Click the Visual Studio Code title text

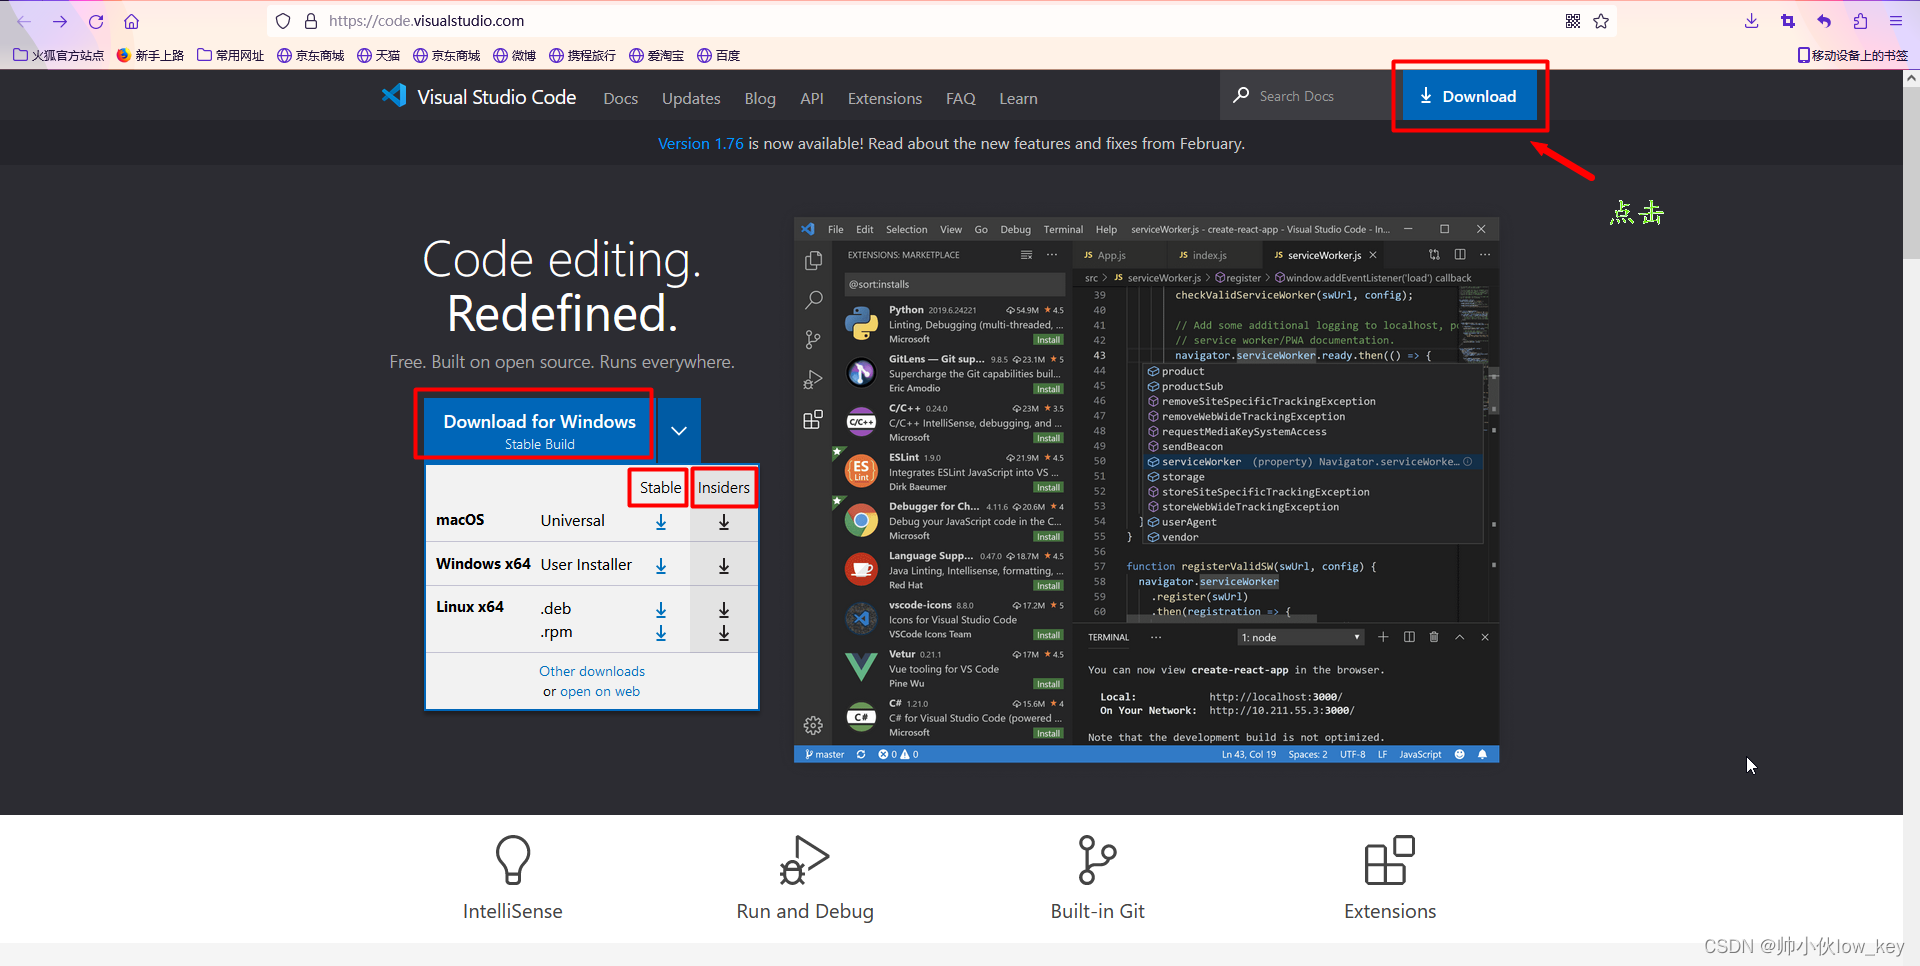pyautogui.click(x=496, y=97)
